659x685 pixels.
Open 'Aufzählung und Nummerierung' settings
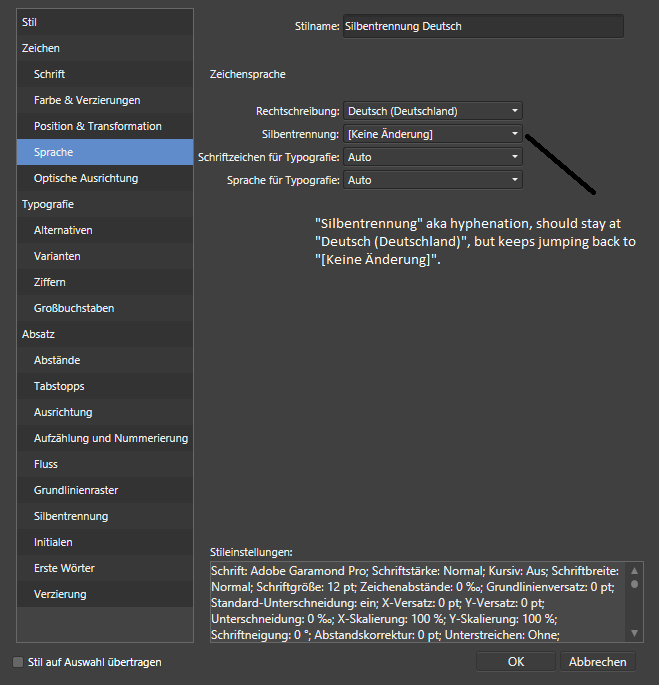pos(105,438)
